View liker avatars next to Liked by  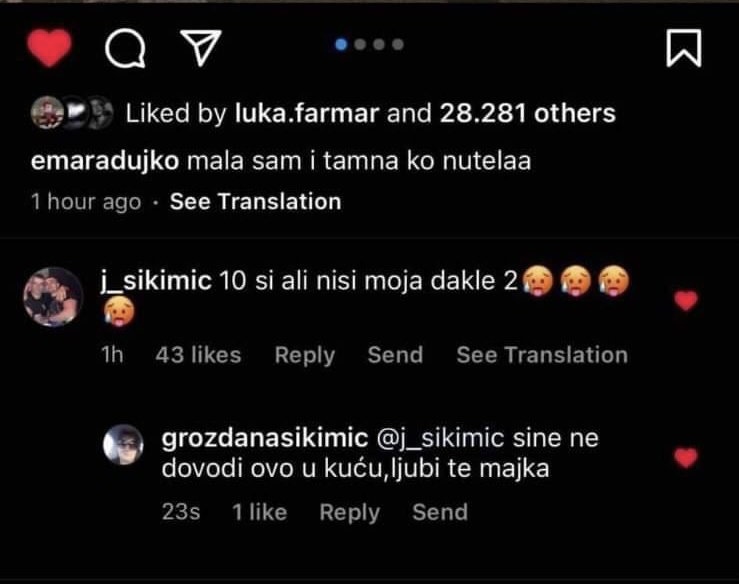click(x=68, y=114)
